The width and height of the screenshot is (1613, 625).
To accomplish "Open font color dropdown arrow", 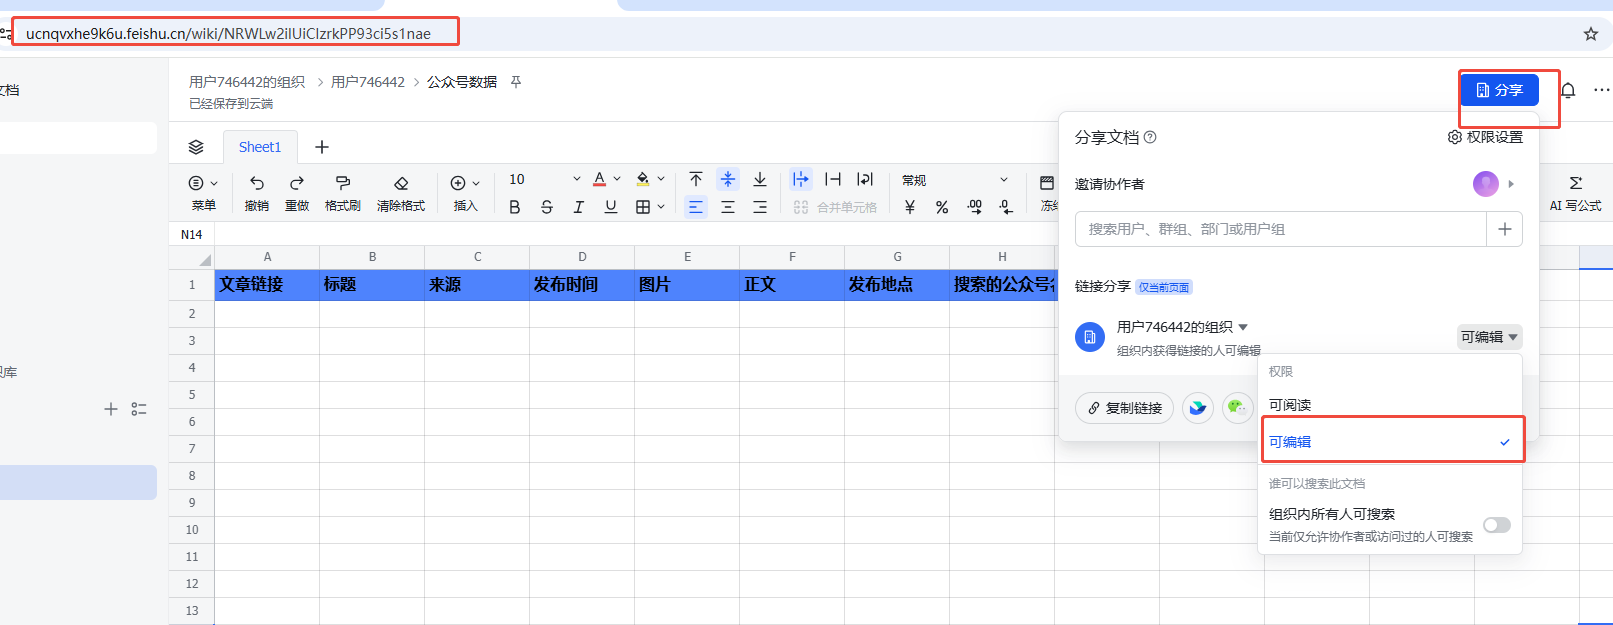I will (x=617, y=179).
